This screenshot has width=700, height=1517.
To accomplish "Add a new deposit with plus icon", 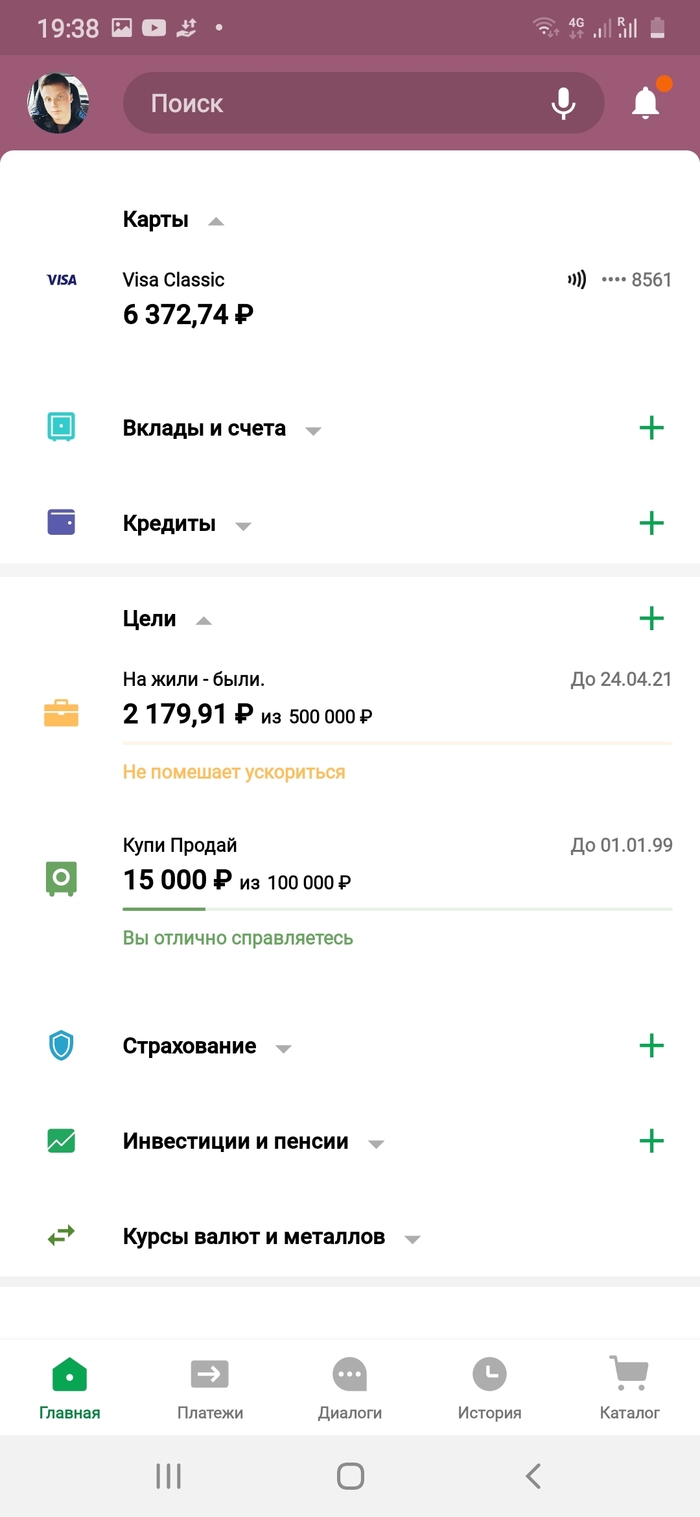I will [651, 428].
